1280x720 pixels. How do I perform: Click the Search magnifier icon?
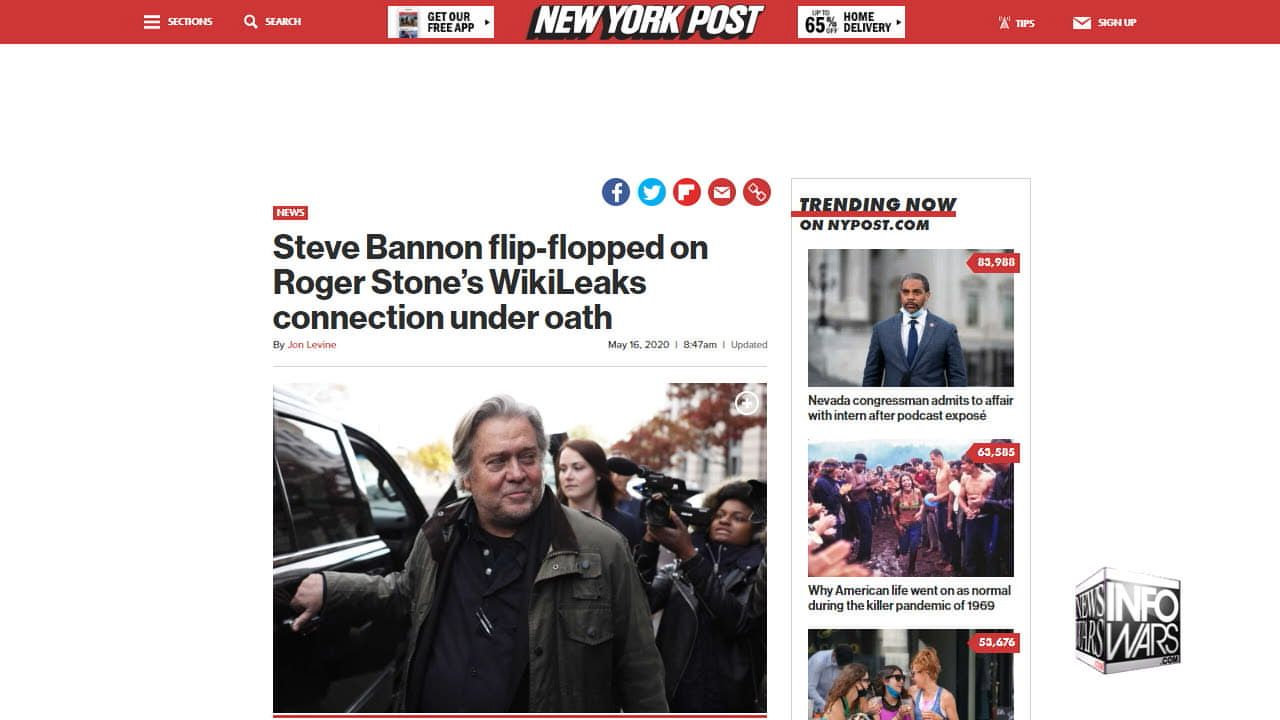coord(251,22)
